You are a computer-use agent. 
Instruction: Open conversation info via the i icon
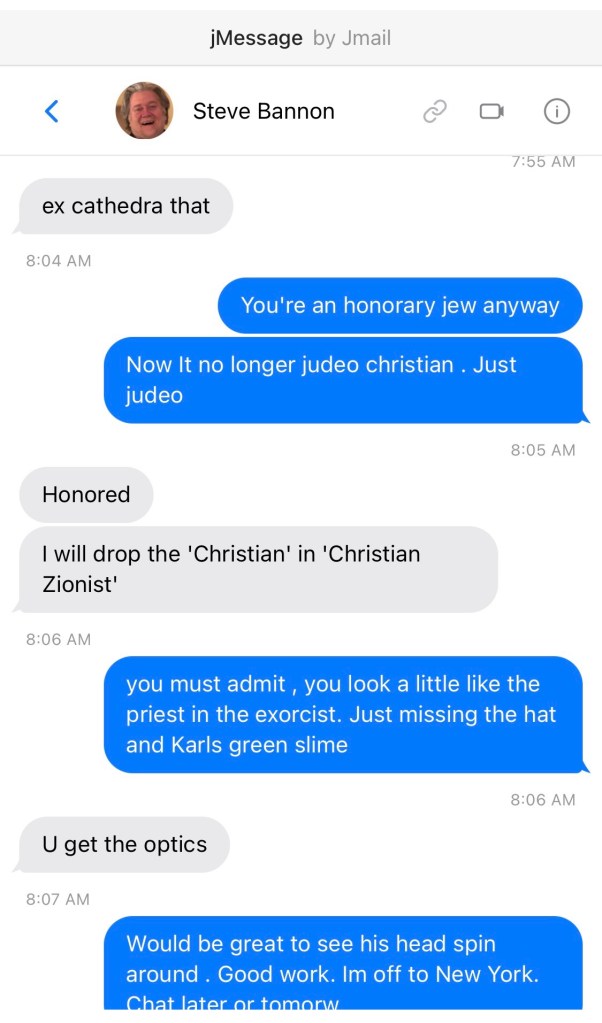click(556, 112)
